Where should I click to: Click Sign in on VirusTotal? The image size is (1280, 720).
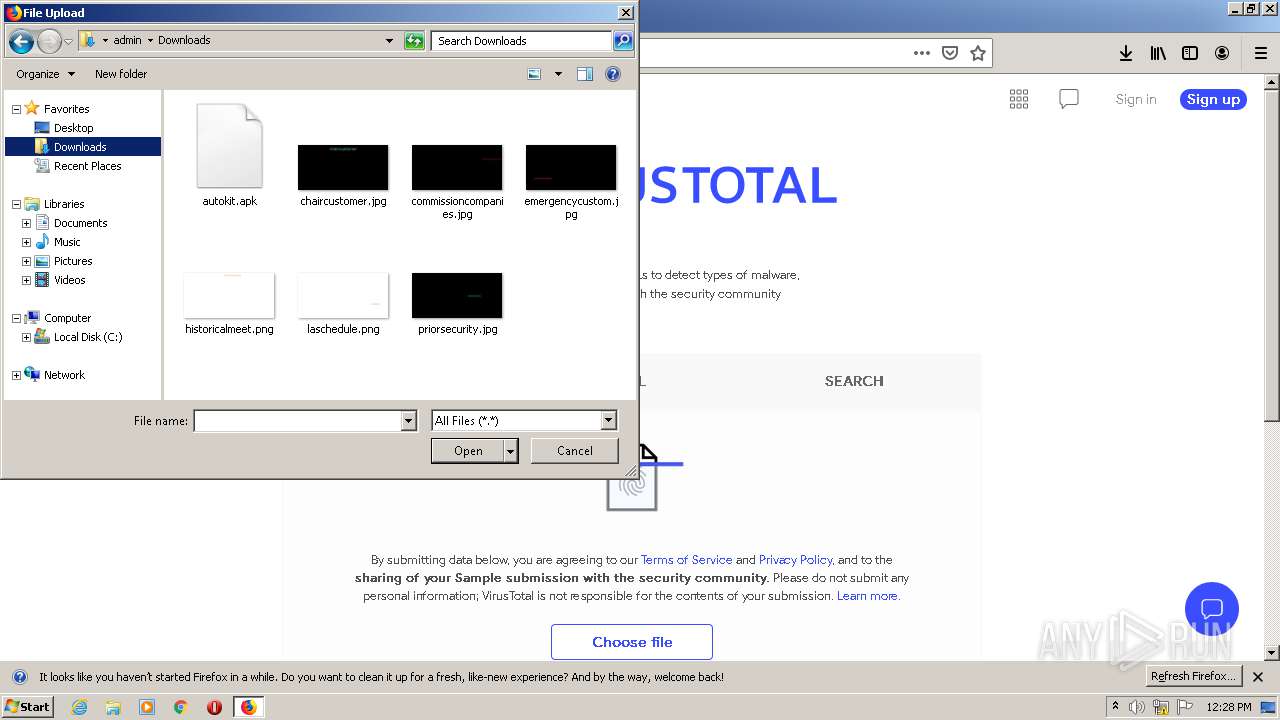(x=1136, y=99)
